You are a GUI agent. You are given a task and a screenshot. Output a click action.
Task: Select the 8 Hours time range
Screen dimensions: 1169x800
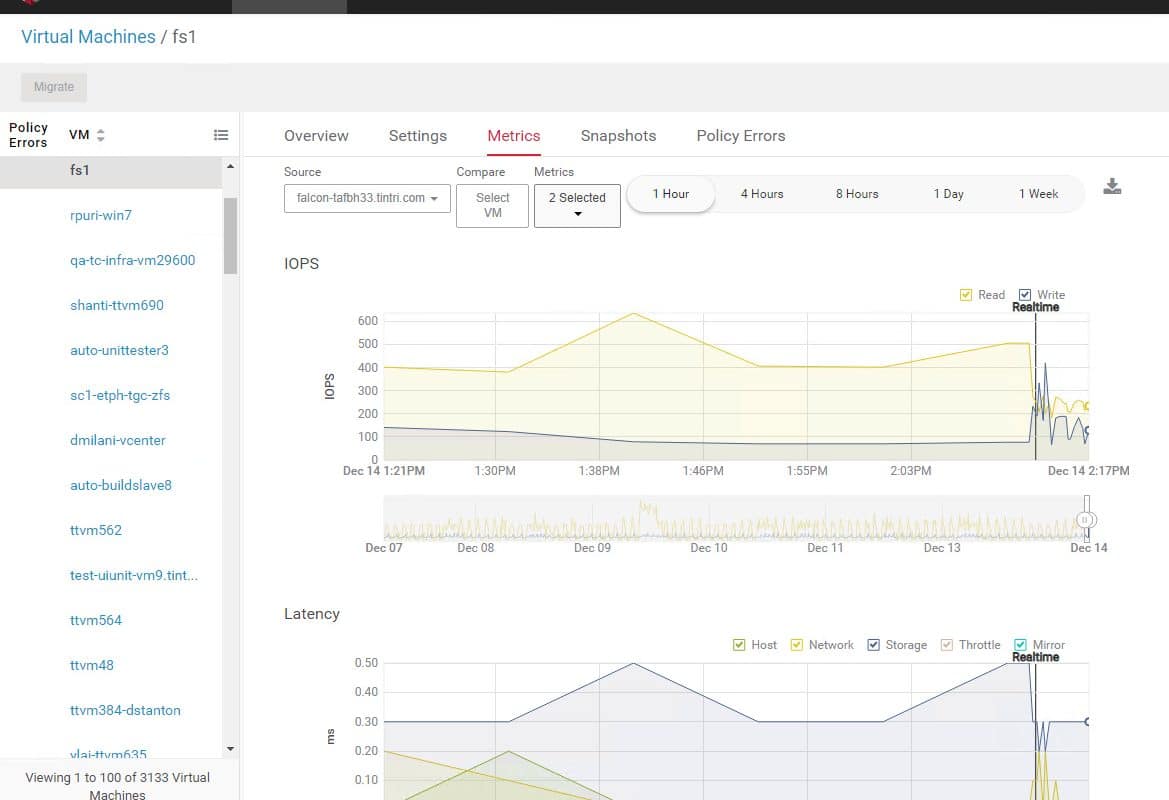pos(857,194)
